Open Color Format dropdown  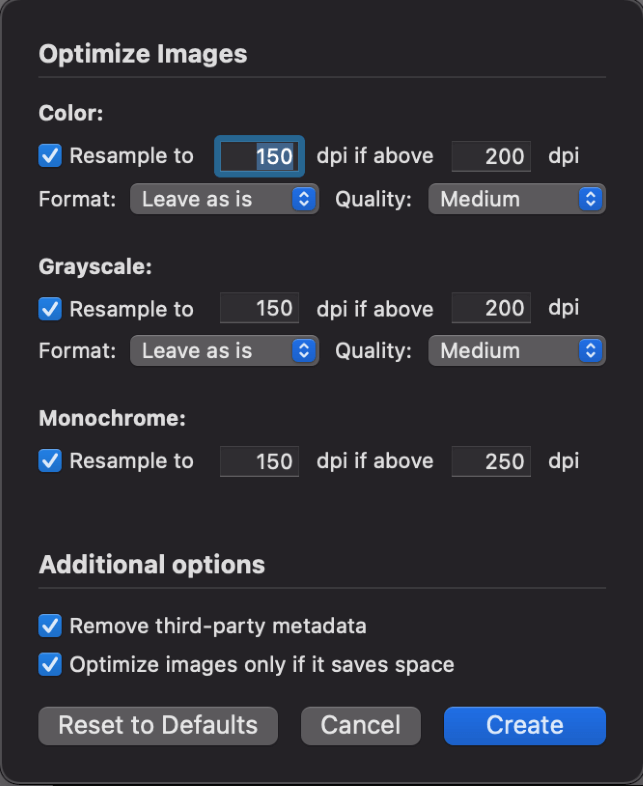point(224,199)
